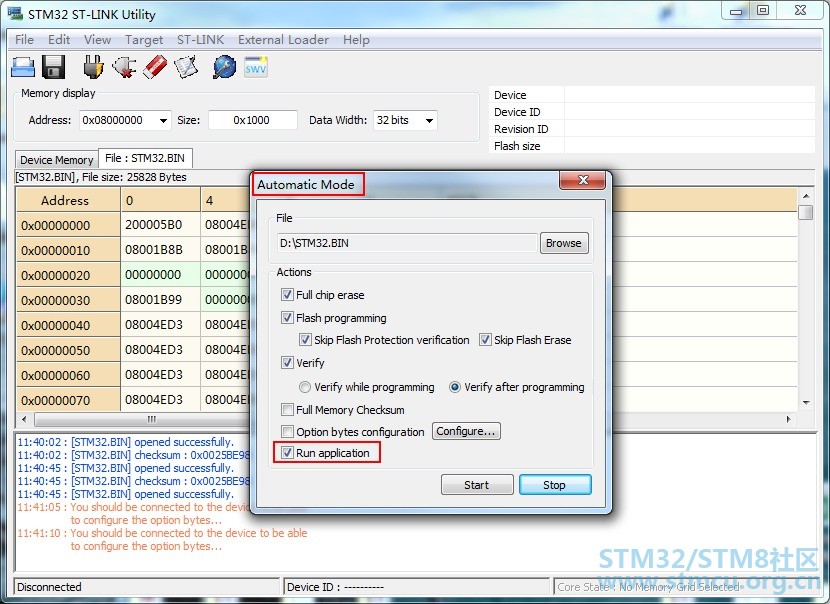Click the horizontal scrollbar right arrow
The width and height of the screenshot is (830, 604).
point(789,419)
